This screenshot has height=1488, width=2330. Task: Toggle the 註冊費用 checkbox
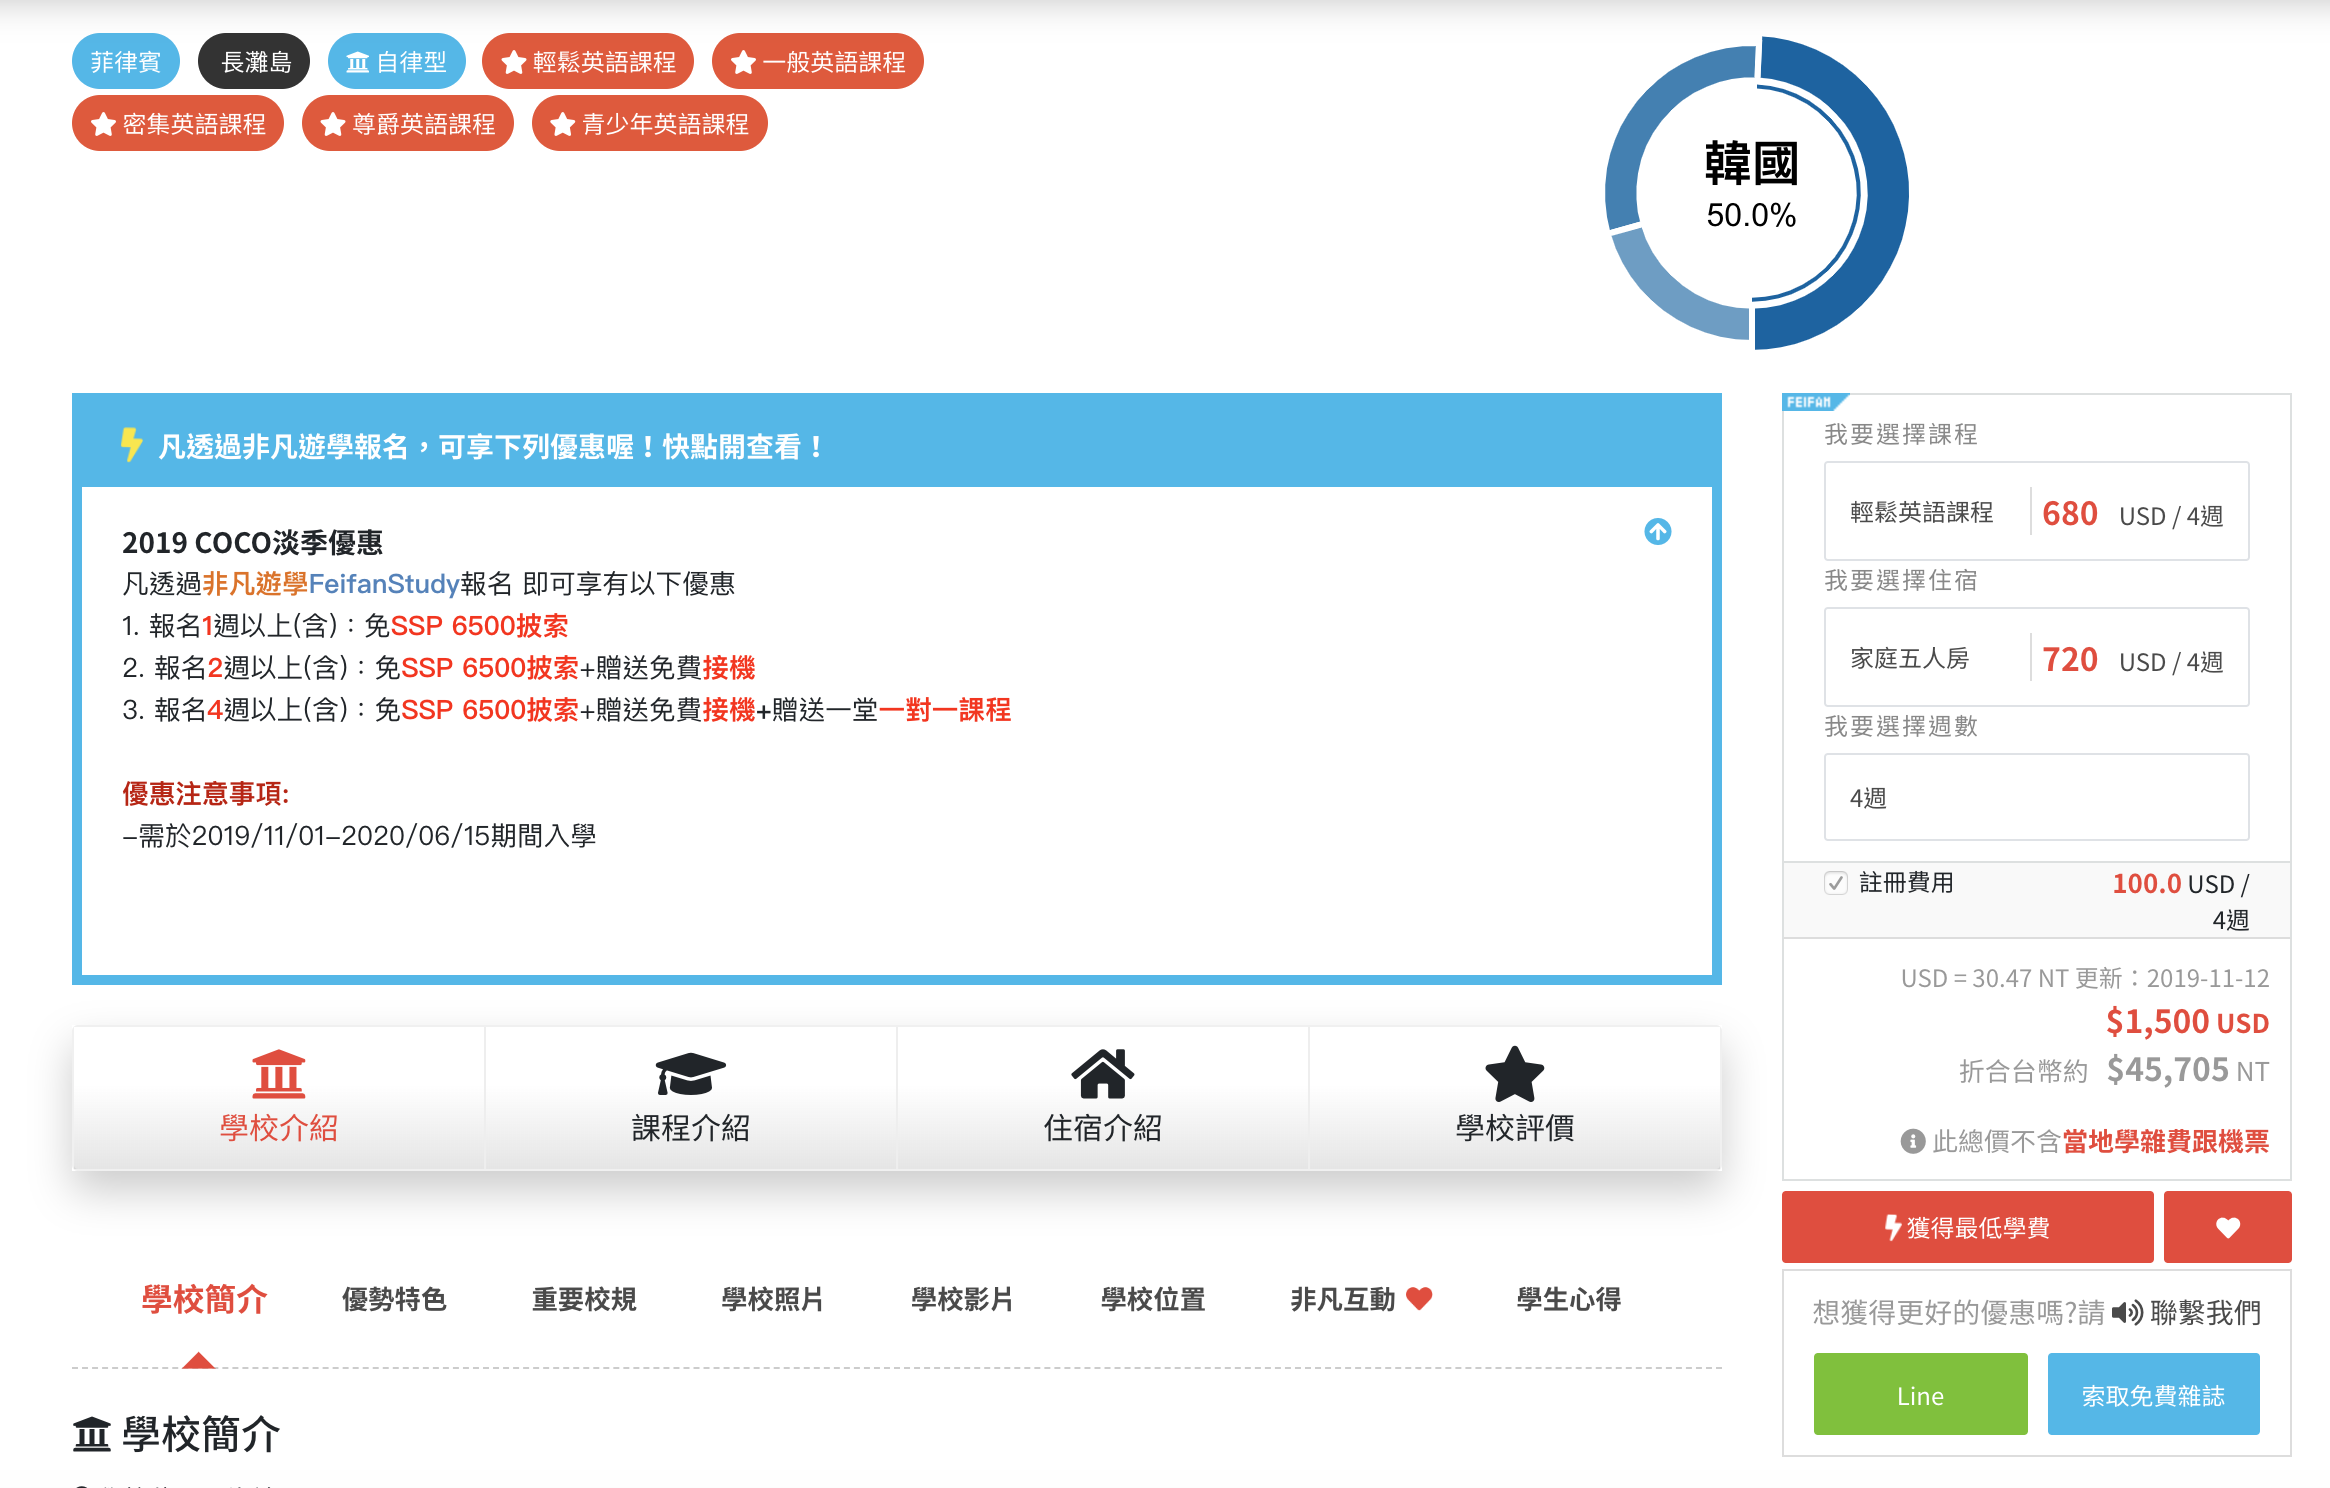[x=1835, y=883]
